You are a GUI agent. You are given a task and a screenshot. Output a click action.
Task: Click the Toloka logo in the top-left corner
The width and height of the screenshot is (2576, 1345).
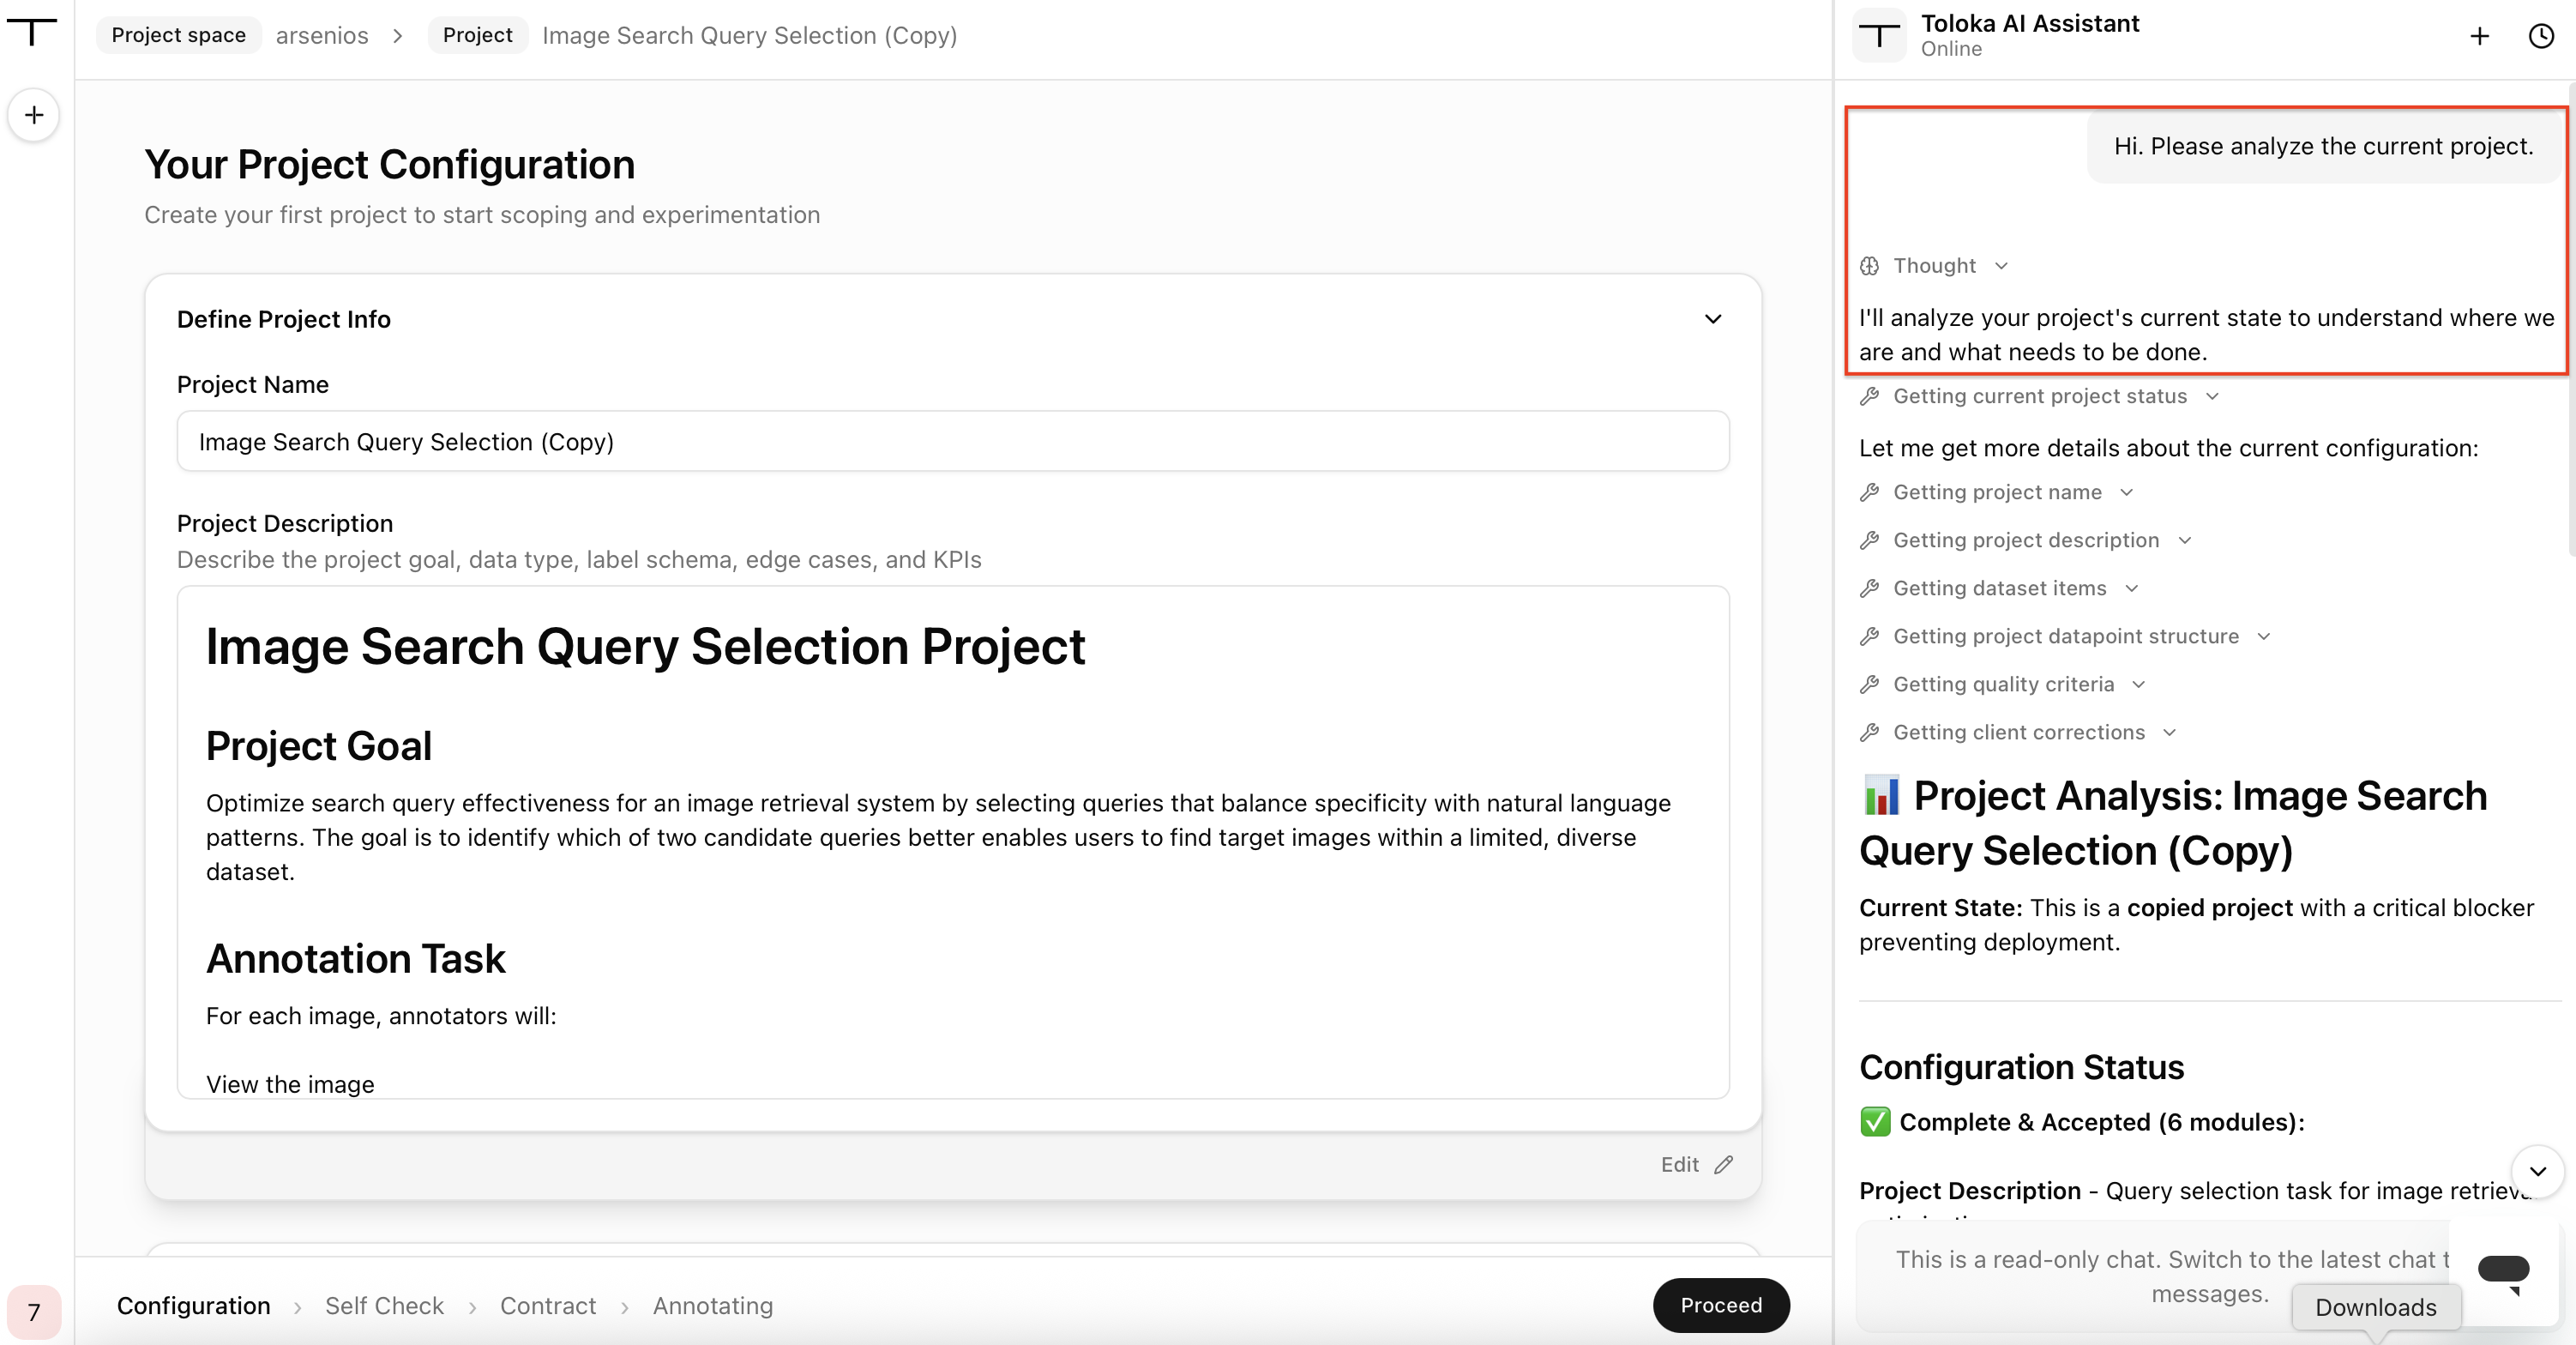[32, 32]
